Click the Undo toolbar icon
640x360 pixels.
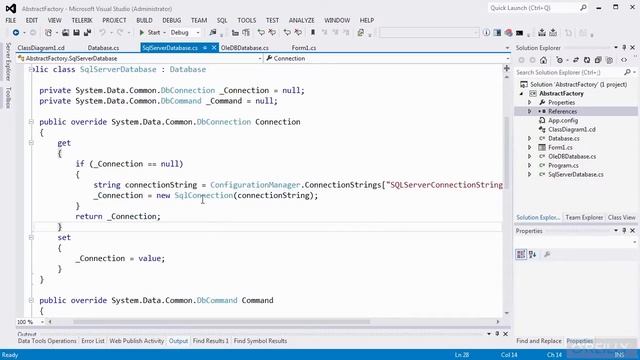tap(102, 32)
